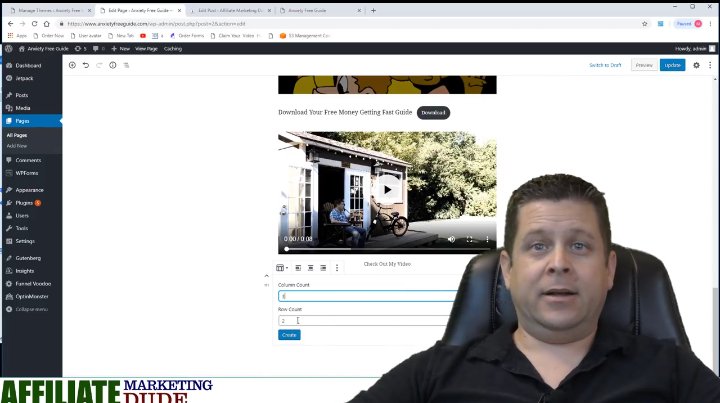Open editor settings gear icon

pyautogui.click(x=696, y=65)
